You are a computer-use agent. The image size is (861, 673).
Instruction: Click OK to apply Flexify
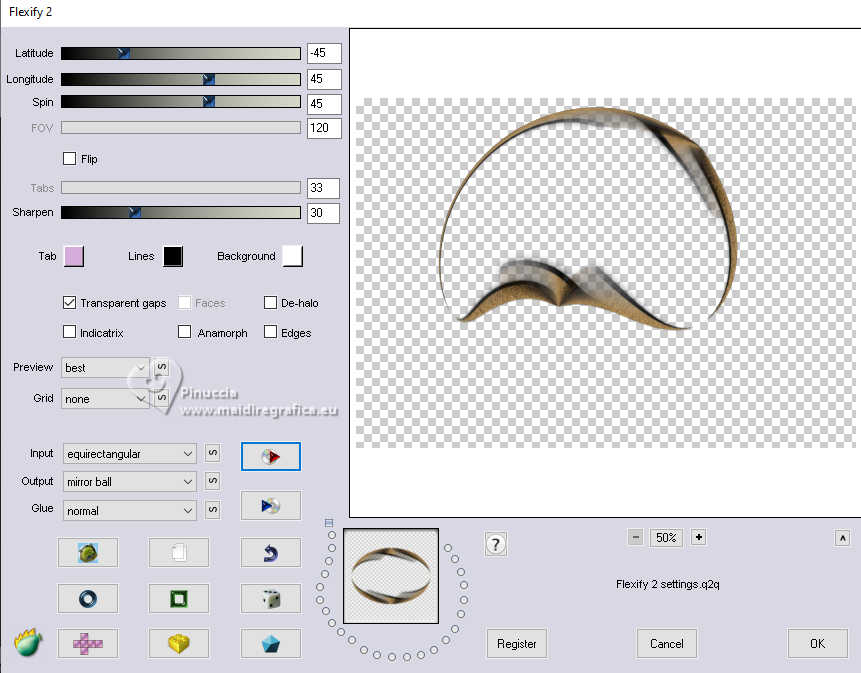818,643
